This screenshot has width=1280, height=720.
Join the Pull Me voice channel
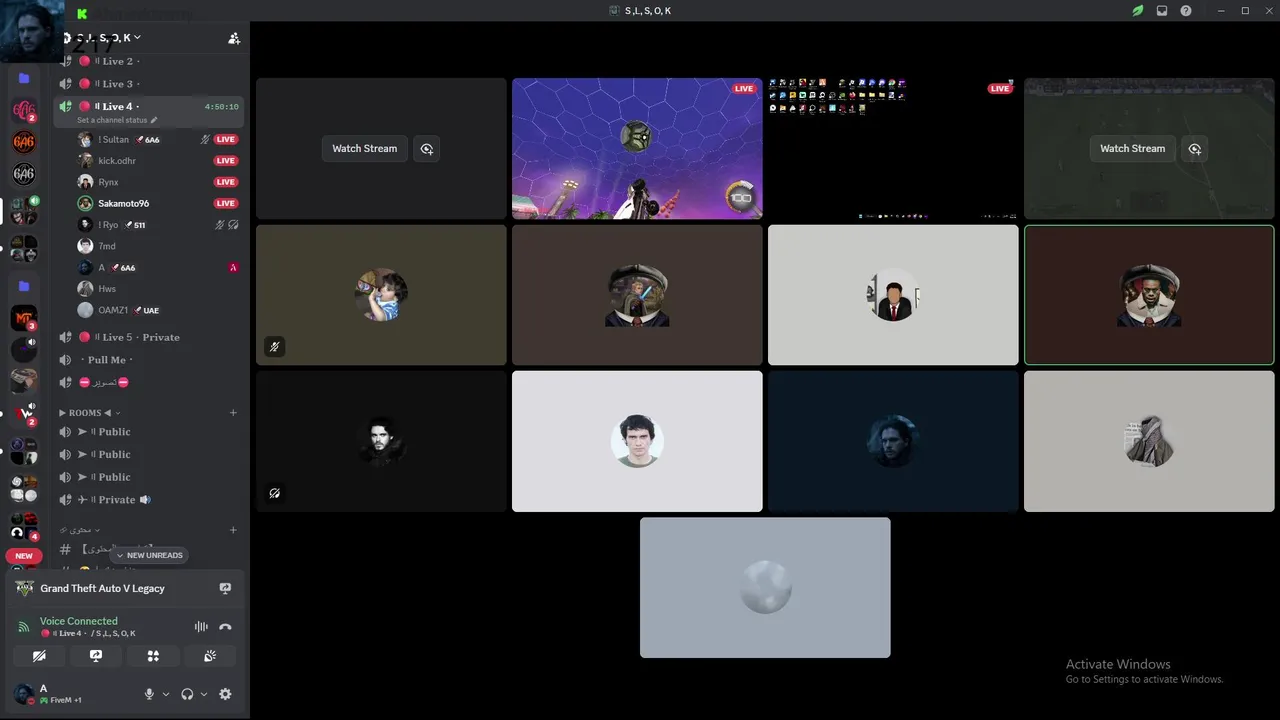coord(149,360)
